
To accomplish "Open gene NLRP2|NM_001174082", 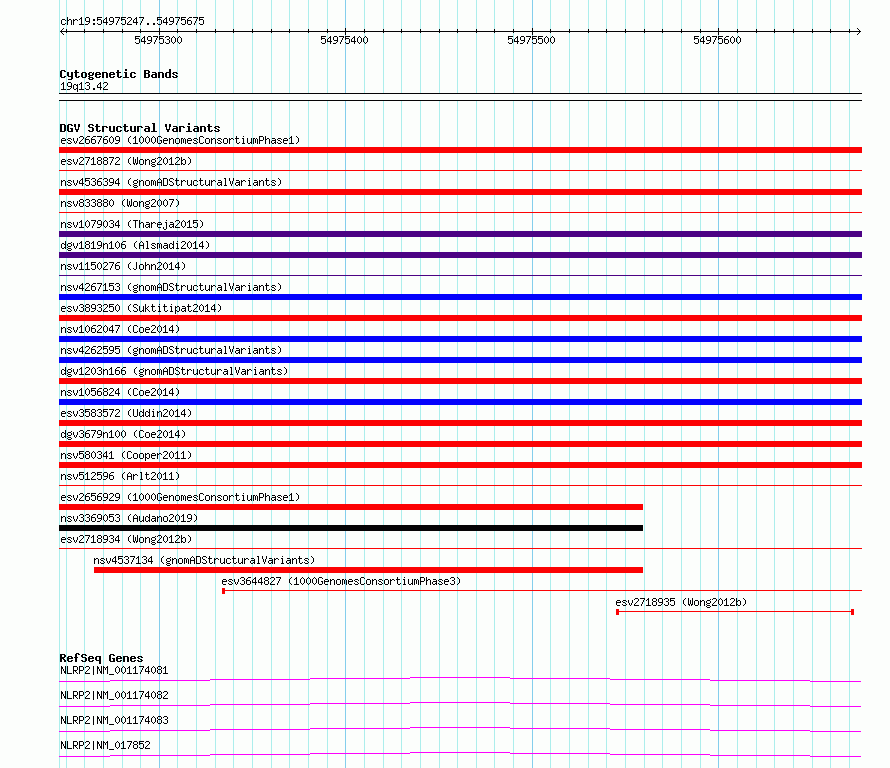I will (114, 695).
